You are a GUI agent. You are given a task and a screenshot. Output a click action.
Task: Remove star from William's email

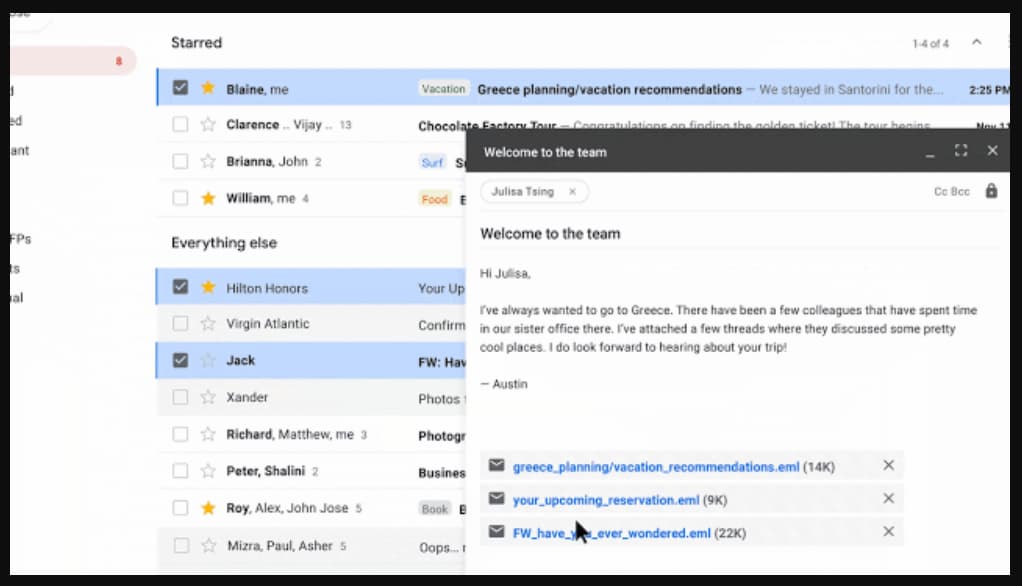pyautogui.click(x=208, y=198)
